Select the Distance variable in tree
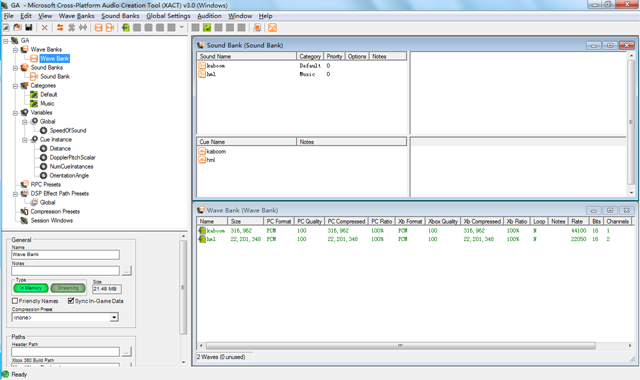The width and height of the screenshot is (640, 380). pos(60,148)
